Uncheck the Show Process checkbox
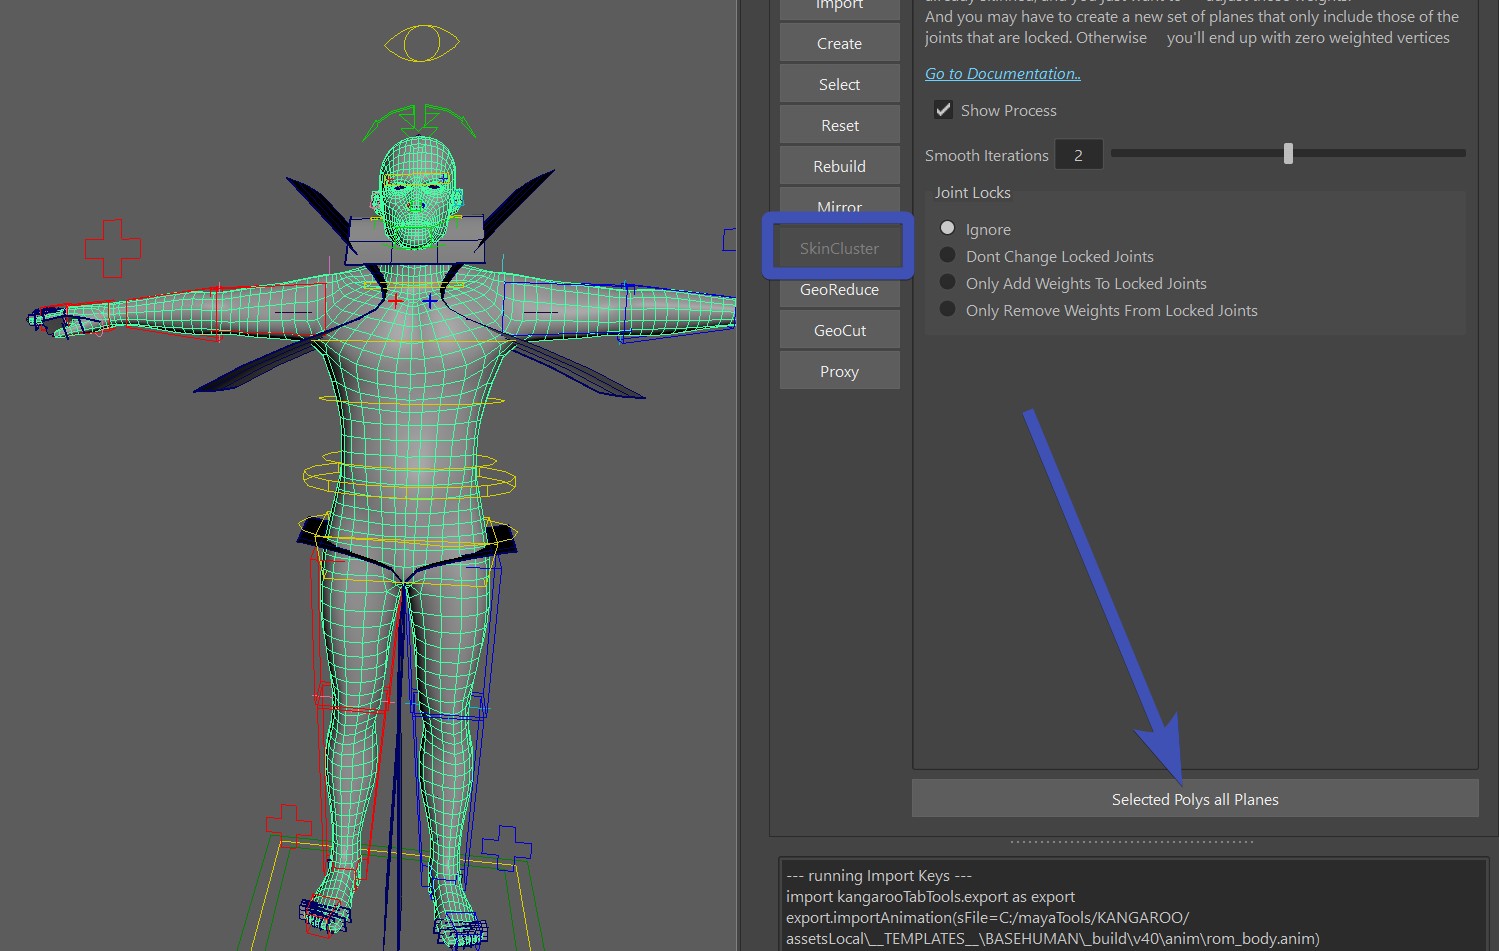1499x951 pixels. click(x=943, y=110)
